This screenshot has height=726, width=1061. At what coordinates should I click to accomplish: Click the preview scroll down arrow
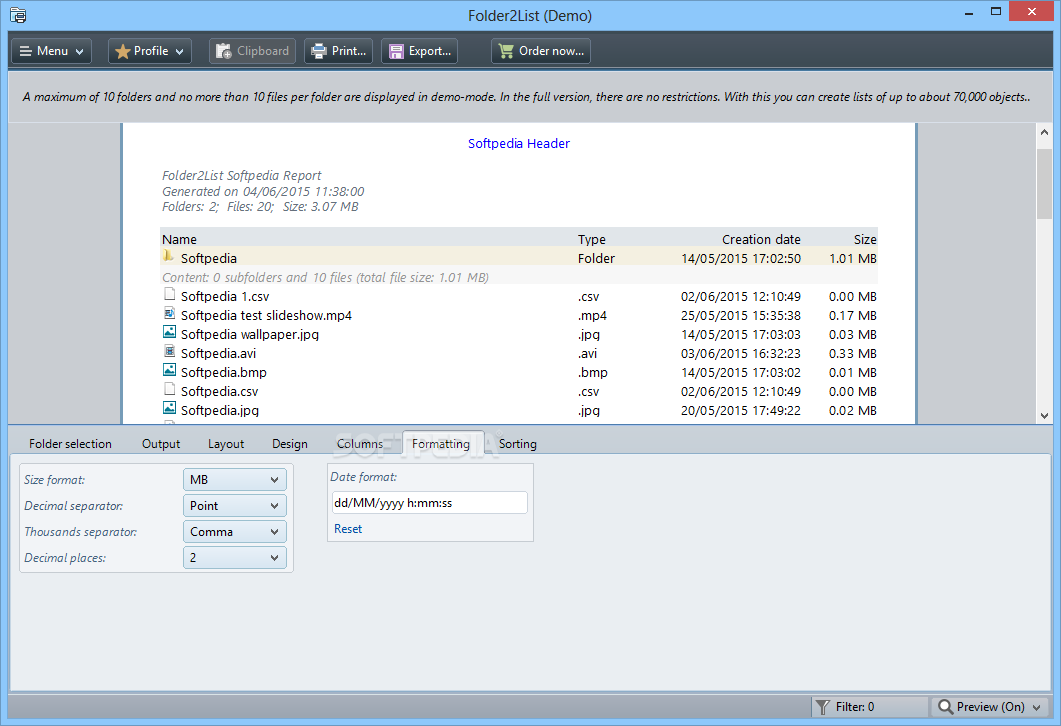pos(1044,415)
